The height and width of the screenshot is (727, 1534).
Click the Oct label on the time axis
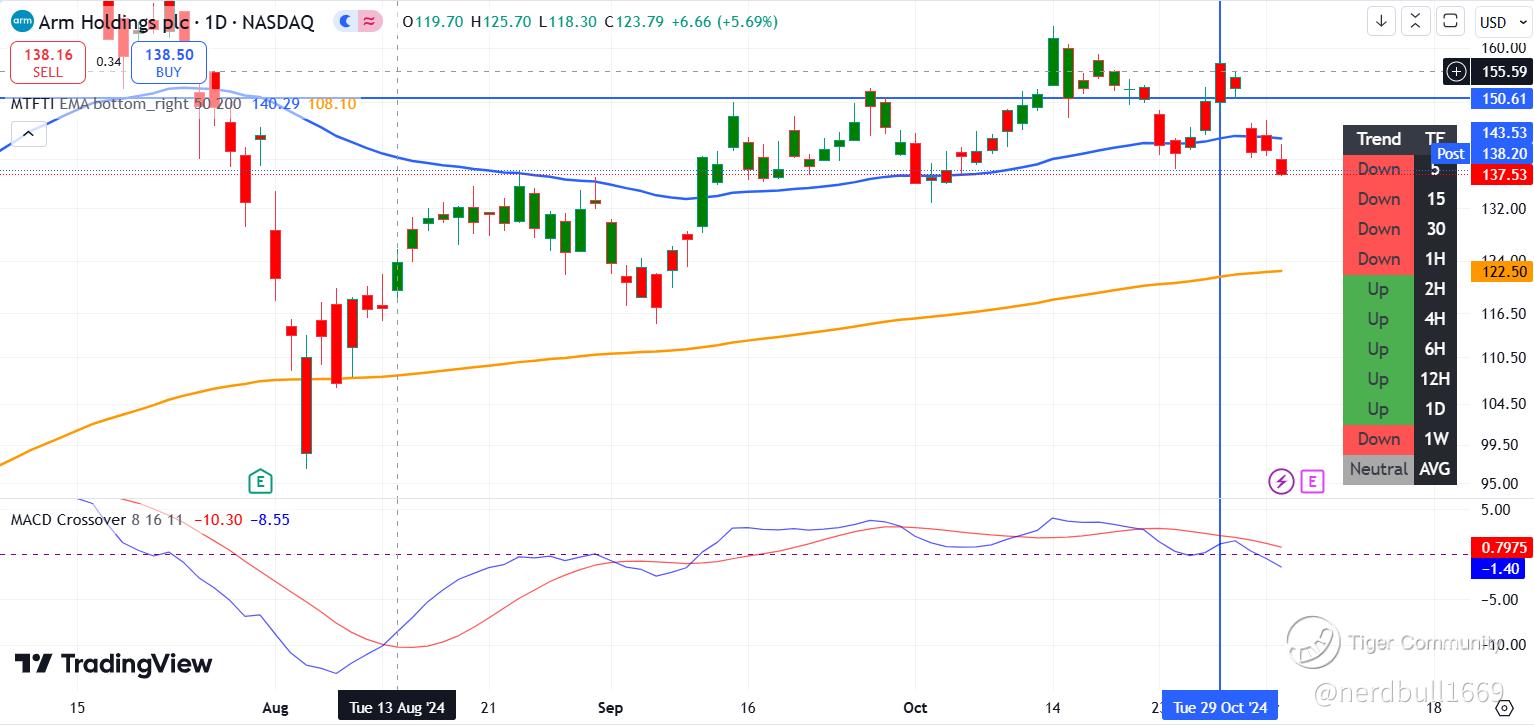(x=915, y=708)
